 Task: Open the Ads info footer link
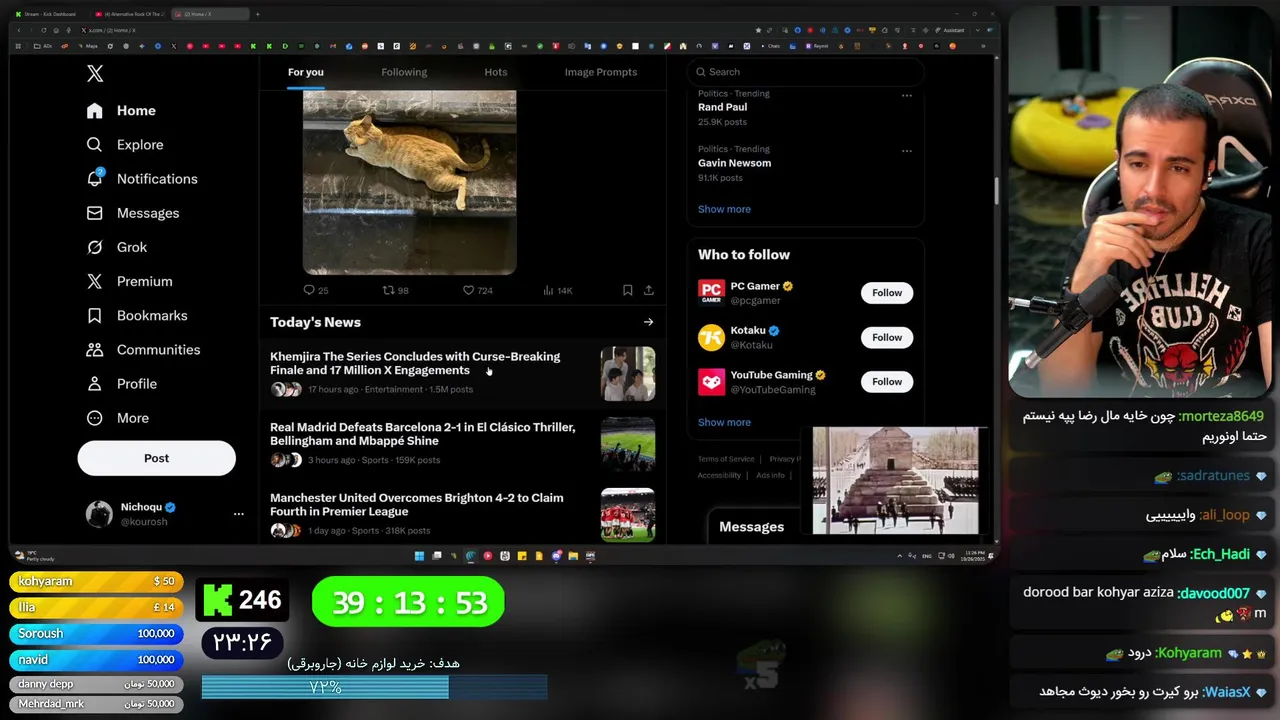pos(770,475)
